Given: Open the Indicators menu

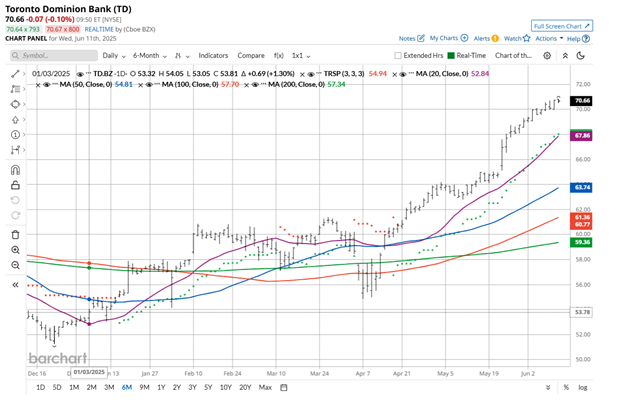Looking at the screenshot, I should tap(213, 56).
